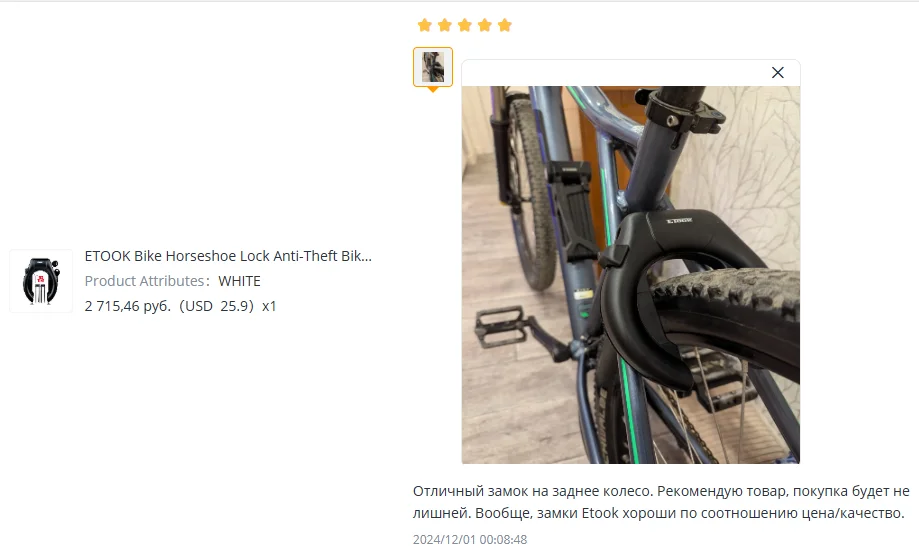919x550 pixels.
Task: Click the third rating star
Action: point(465,25)
